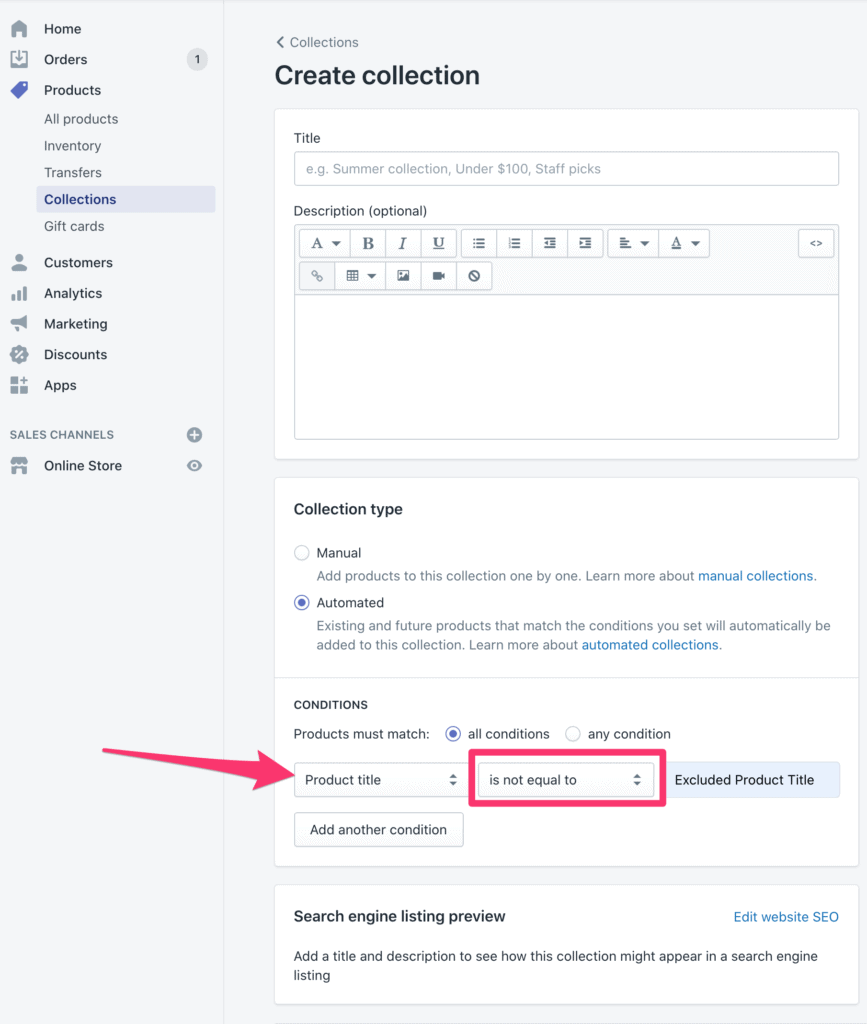Toggle italic formatting in description editor
The image size is (867, 1024).
[403, 244]
